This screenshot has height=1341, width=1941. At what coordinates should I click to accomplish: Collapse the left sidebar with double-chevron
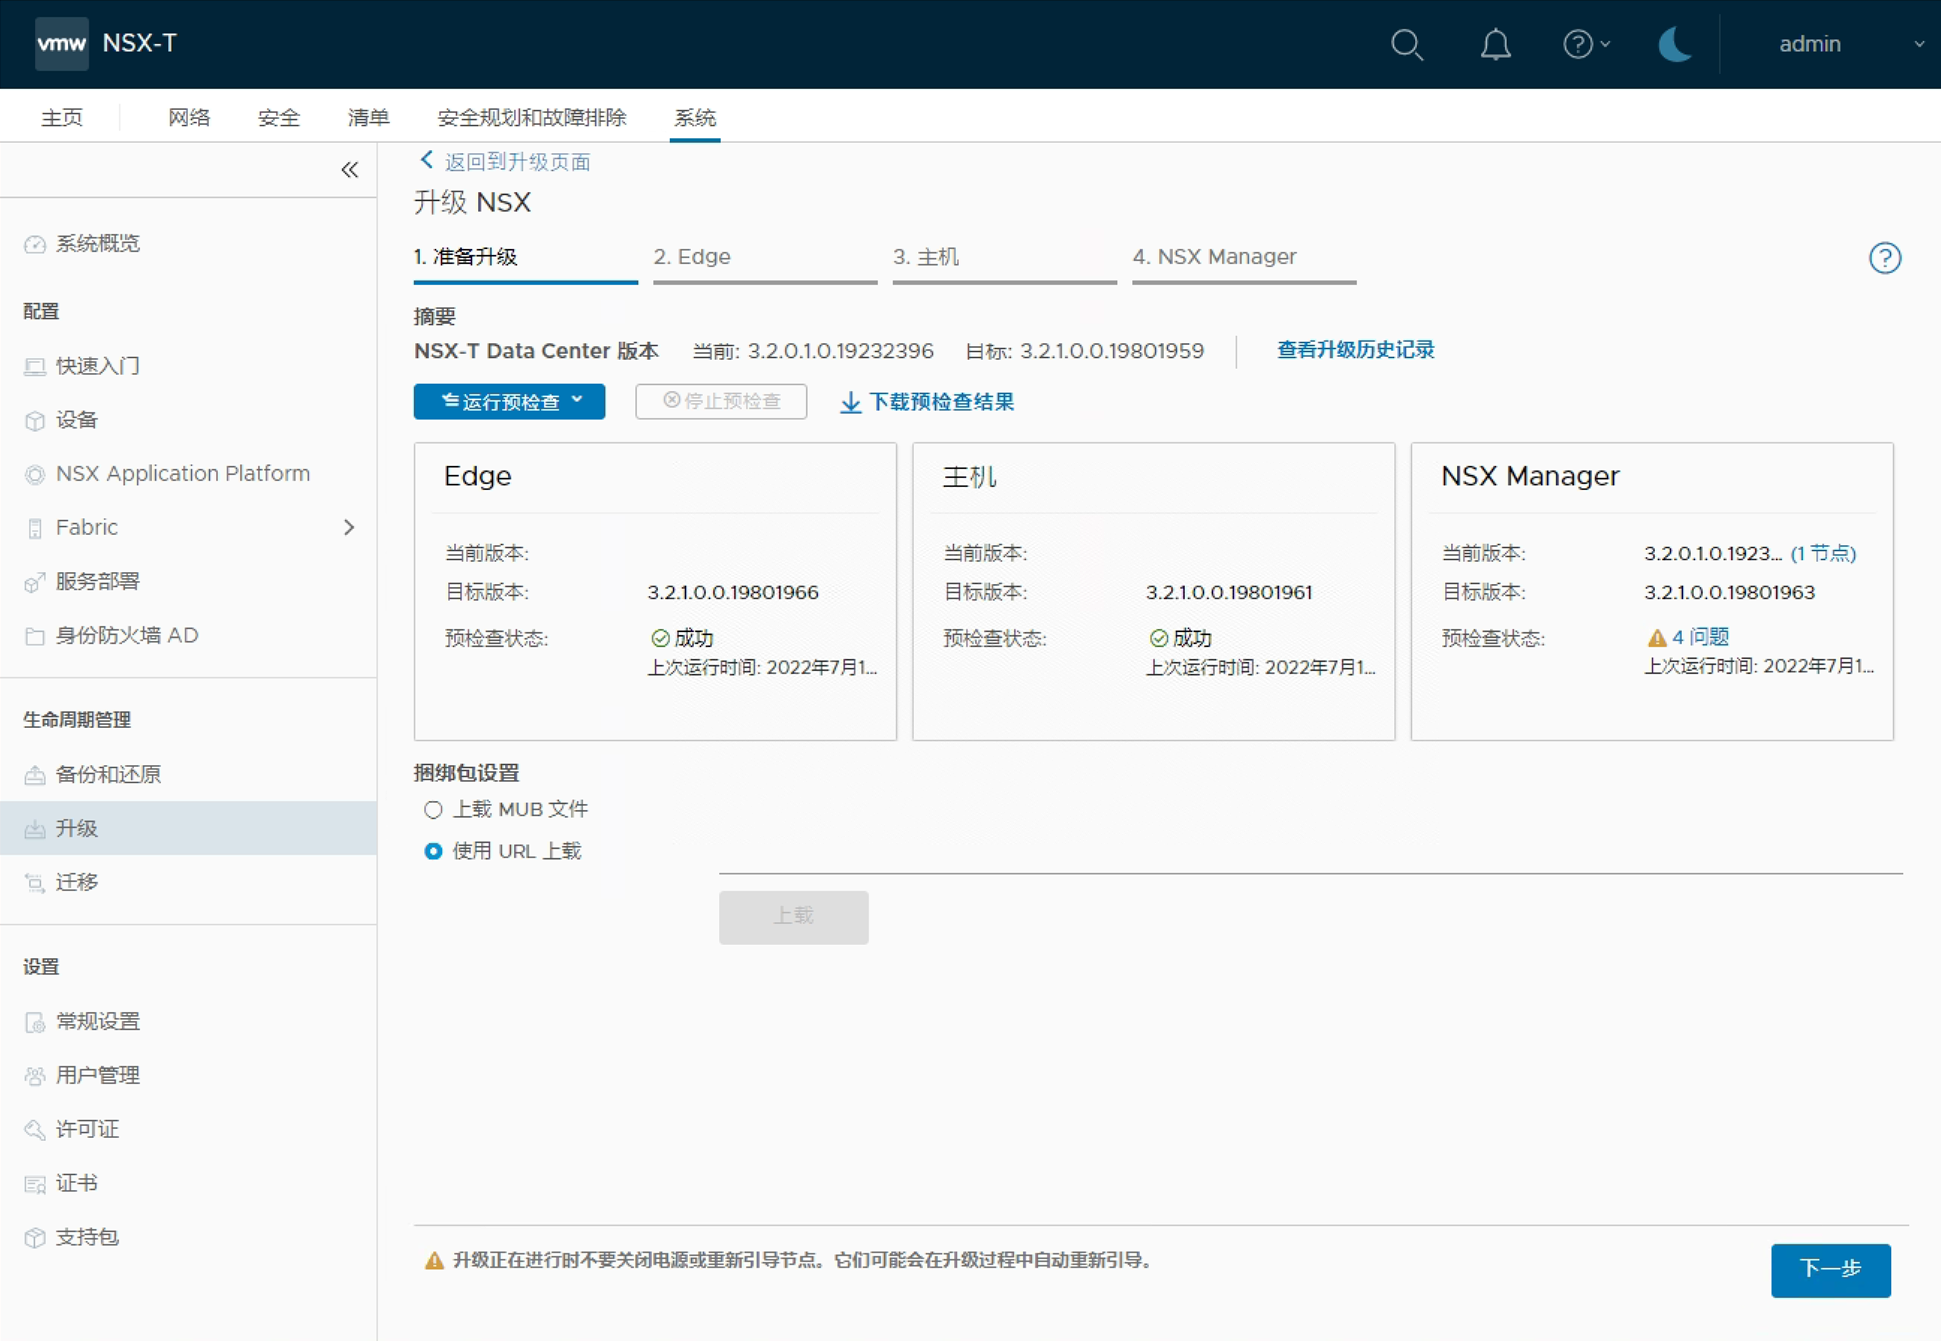349,169
